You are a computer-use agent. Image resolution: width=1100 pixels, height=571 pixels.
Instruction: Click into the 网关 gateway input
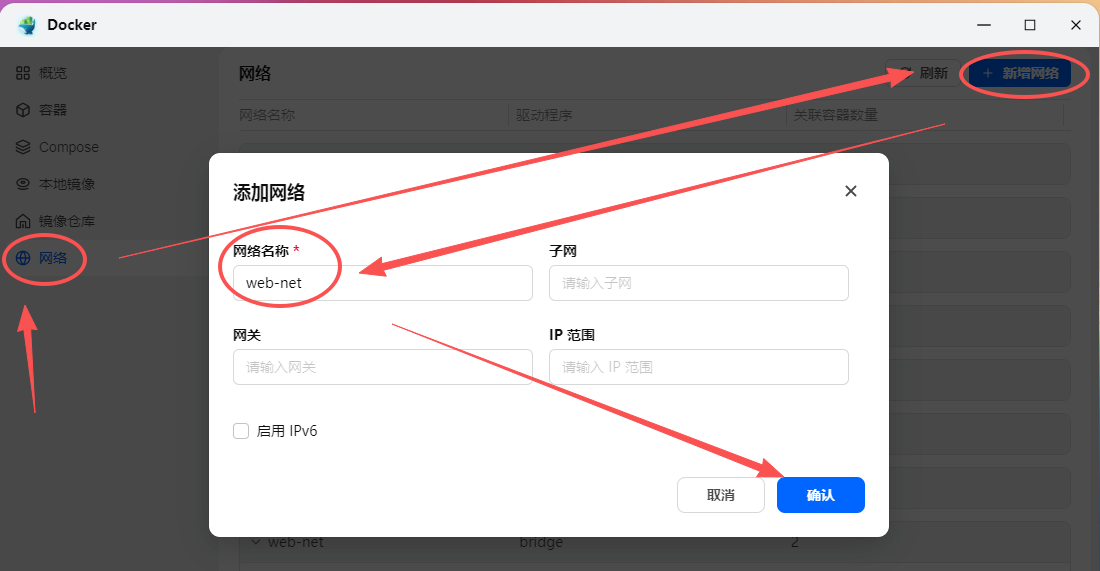[x=382, y=367]
